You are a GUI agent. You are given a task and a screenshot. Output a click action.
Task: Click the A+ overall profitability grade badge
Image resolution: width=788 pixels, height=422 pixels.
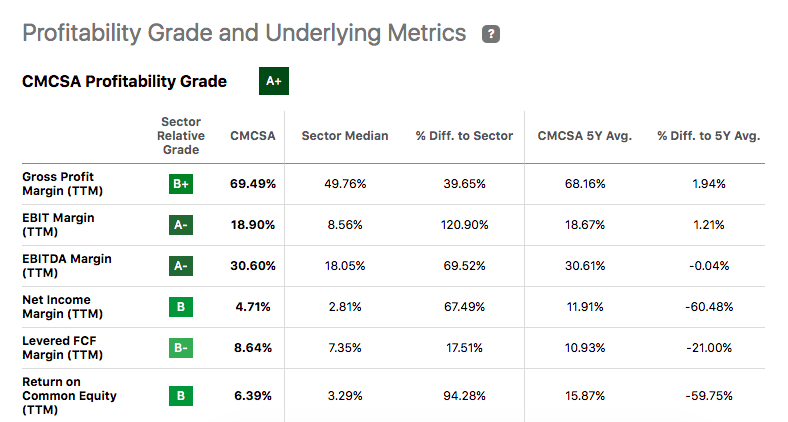[273, 82]
